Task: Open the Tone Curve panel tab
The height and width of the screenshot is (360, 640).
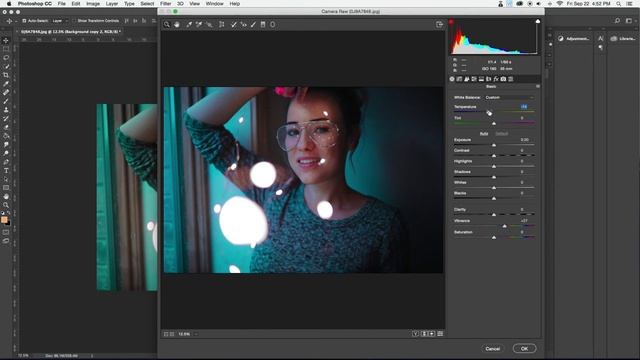Action: (459, 79)
